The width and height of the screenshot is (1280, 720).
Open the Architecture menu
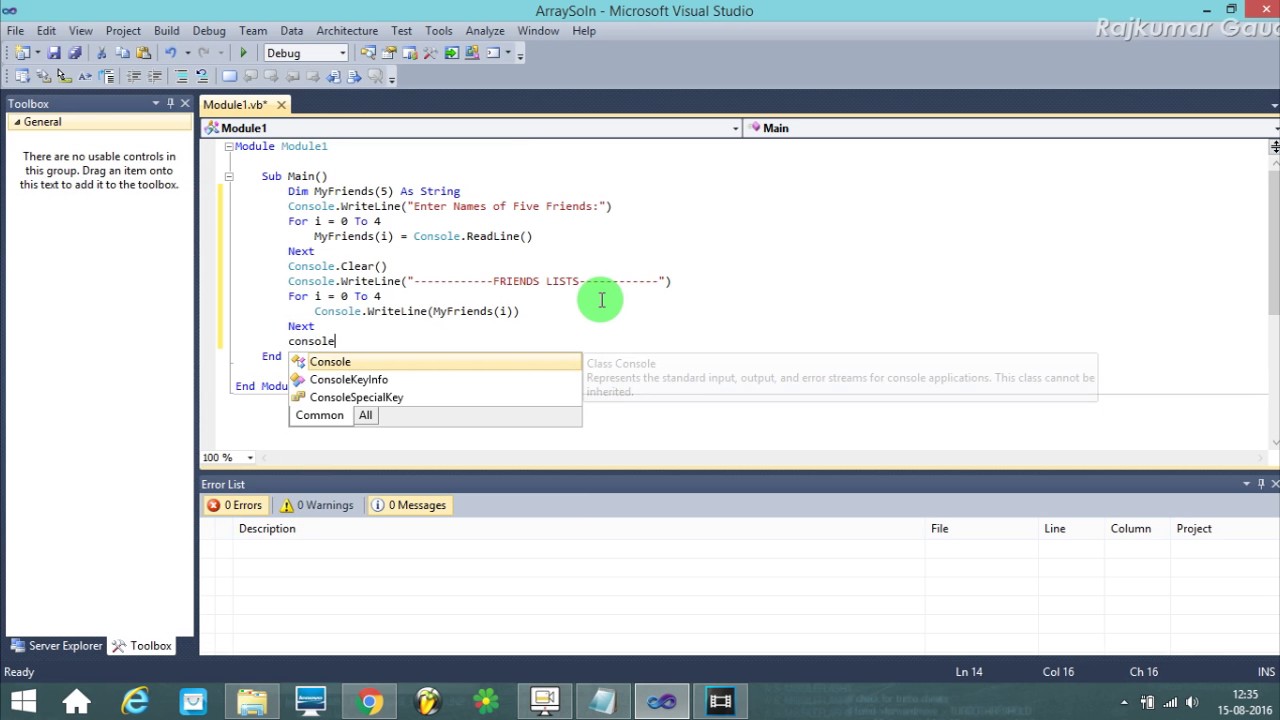coord(347,31)
